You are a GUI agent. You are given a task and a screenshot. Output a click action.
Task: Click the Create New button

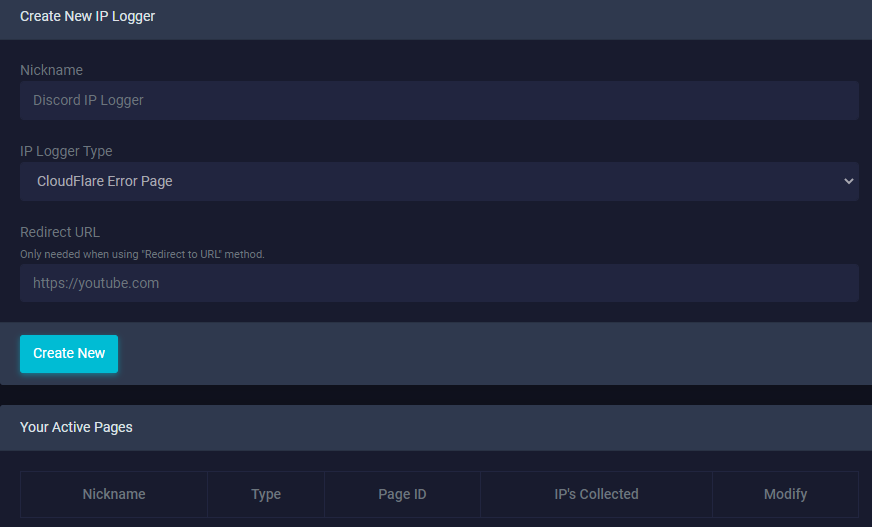pyautogui.click(x=69, y=354)
